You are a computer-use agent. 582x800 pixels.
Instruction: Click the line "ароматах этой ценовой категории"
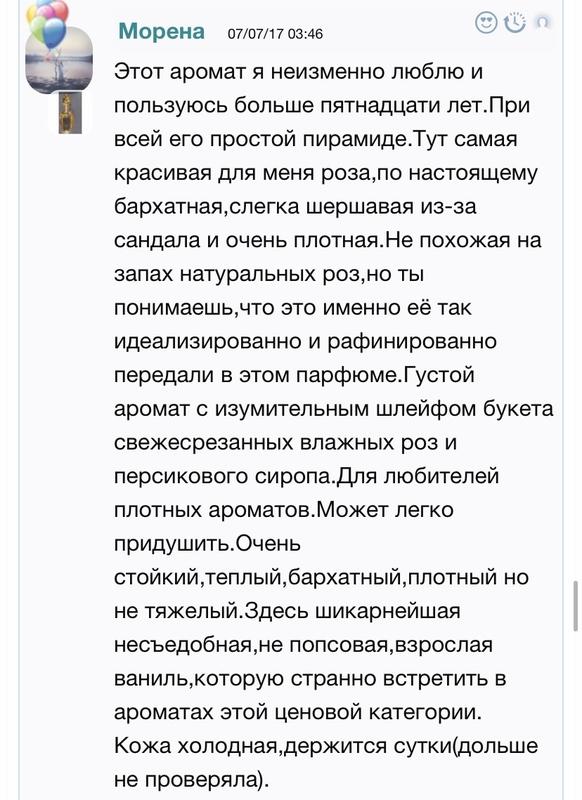[298, 712]
